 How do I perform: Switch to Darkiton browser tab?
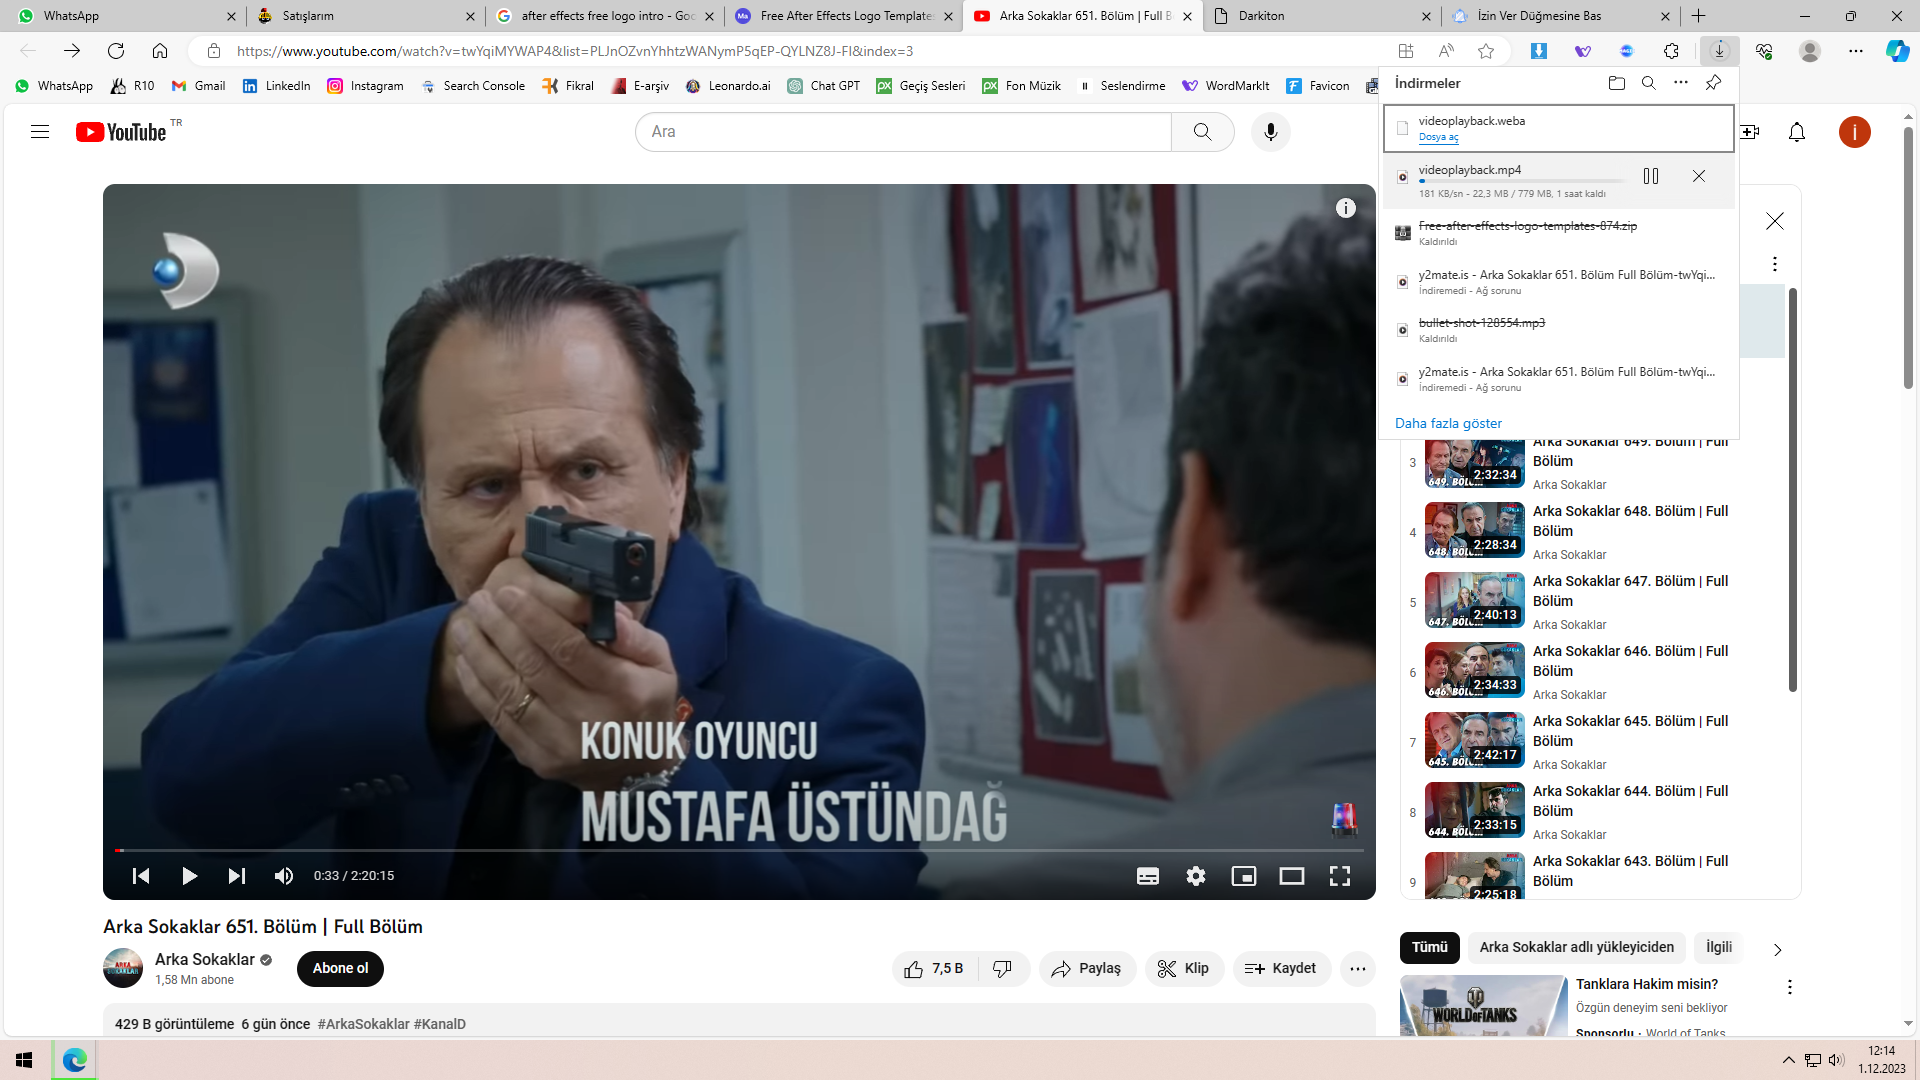1323,16
